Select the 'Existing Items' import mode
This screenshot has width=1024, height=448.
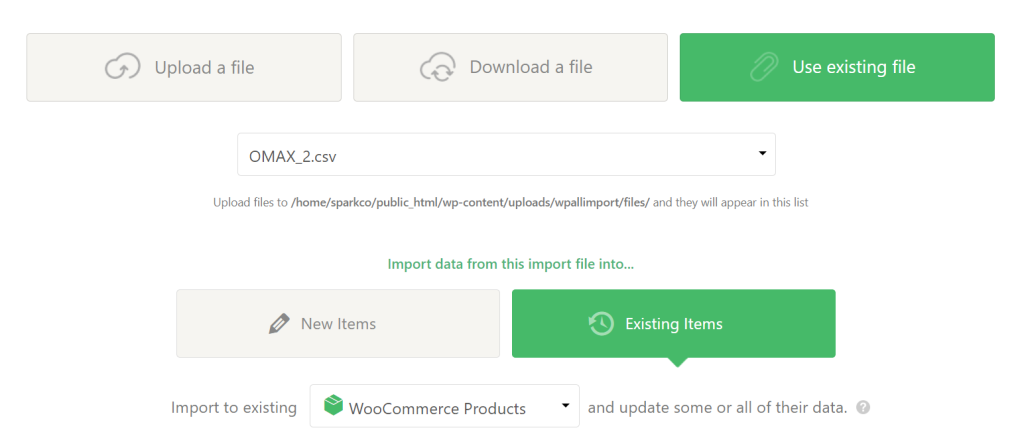point(673,324)
